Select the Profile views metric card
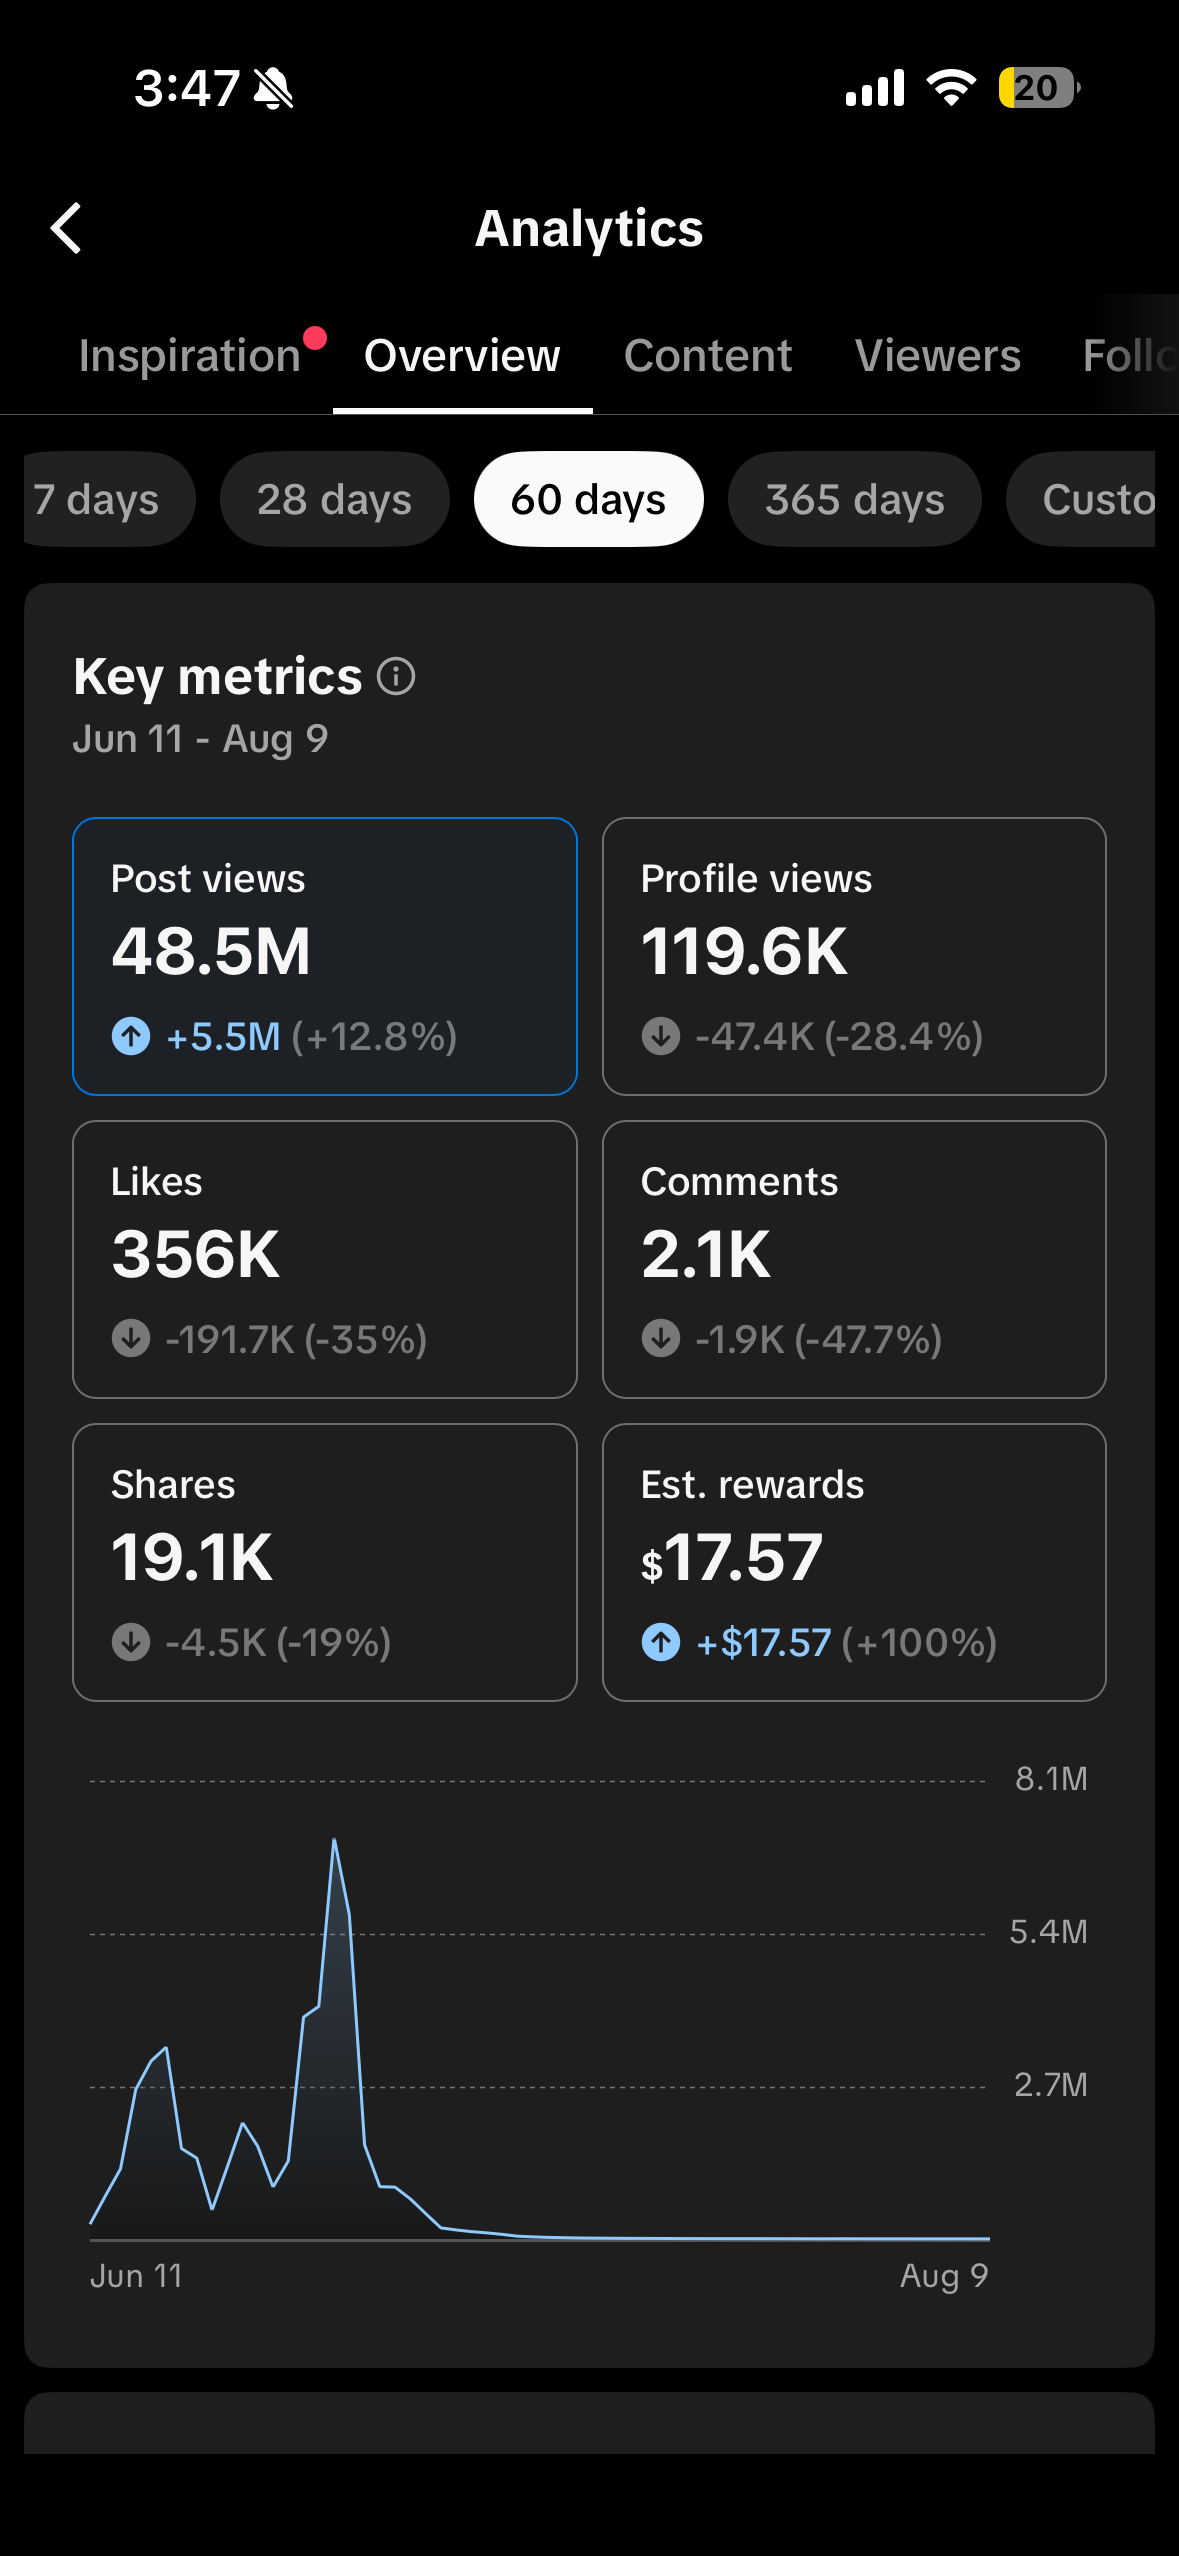 854,956
